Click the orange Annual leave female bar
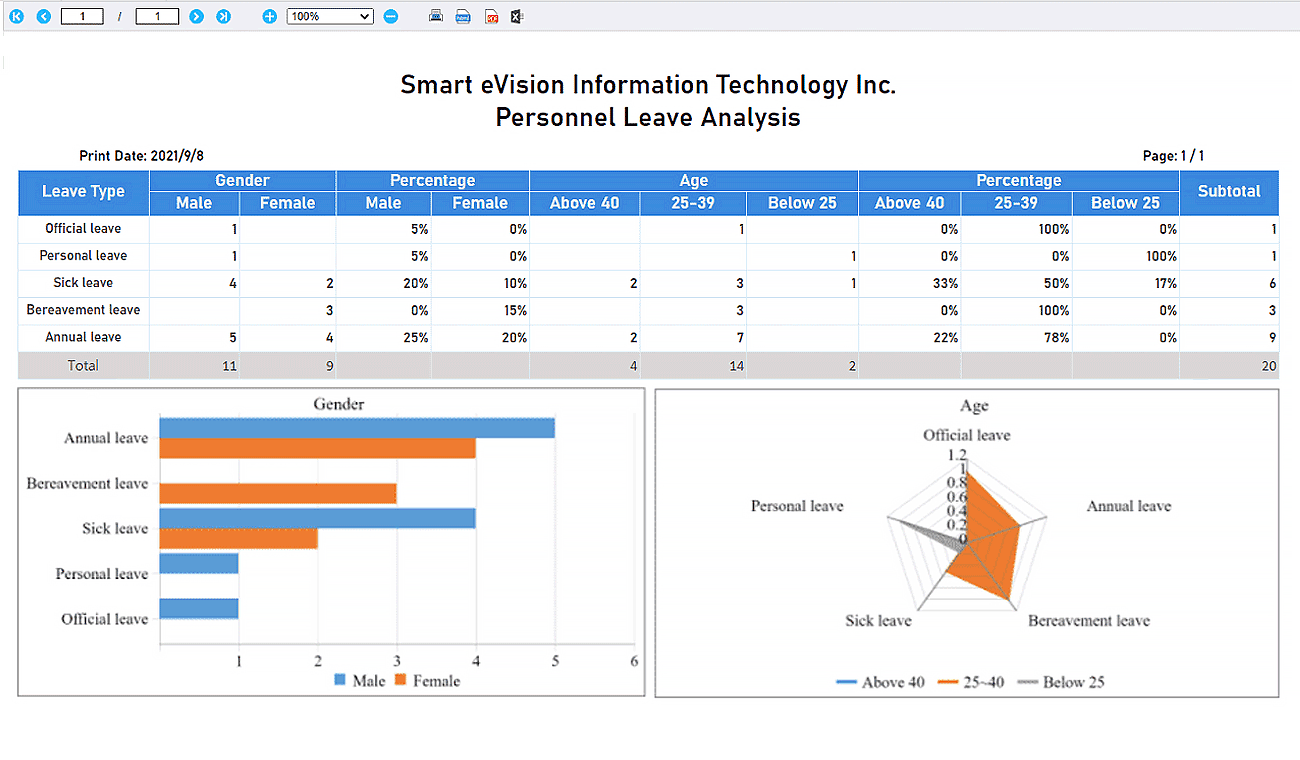Viewport: 1300px width, 760px height. 317,448
